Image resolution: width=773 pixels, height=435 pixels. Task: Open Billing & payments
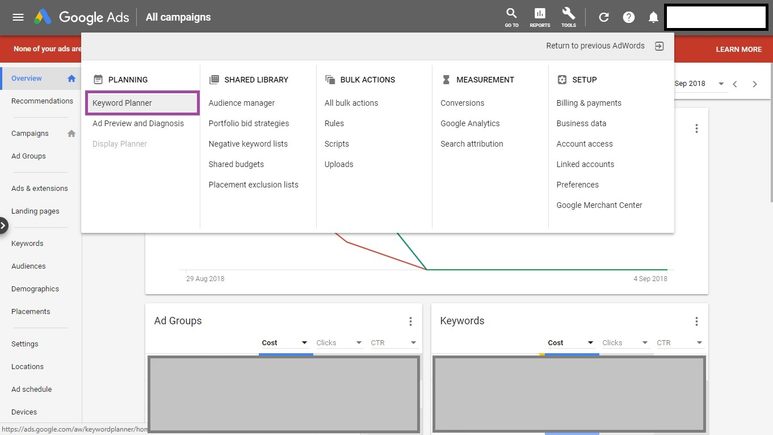coord(589,103)
